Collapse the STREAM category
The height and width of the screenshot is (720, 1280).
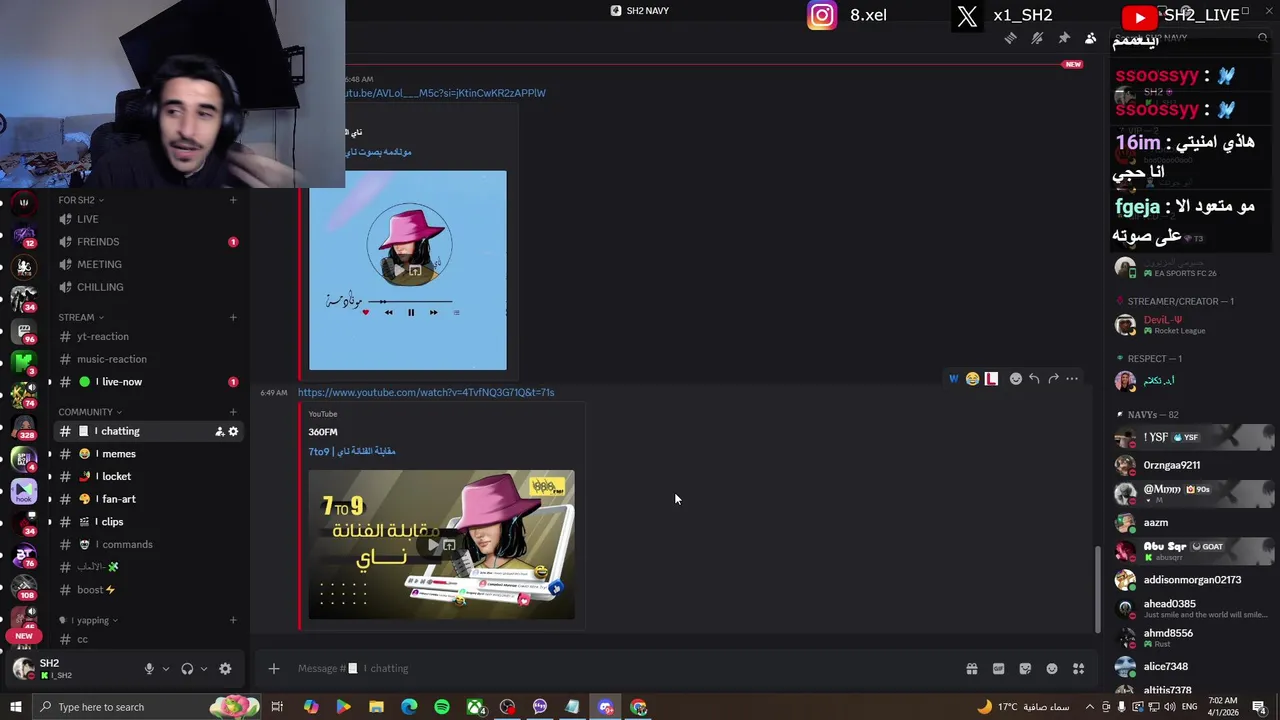81,317
